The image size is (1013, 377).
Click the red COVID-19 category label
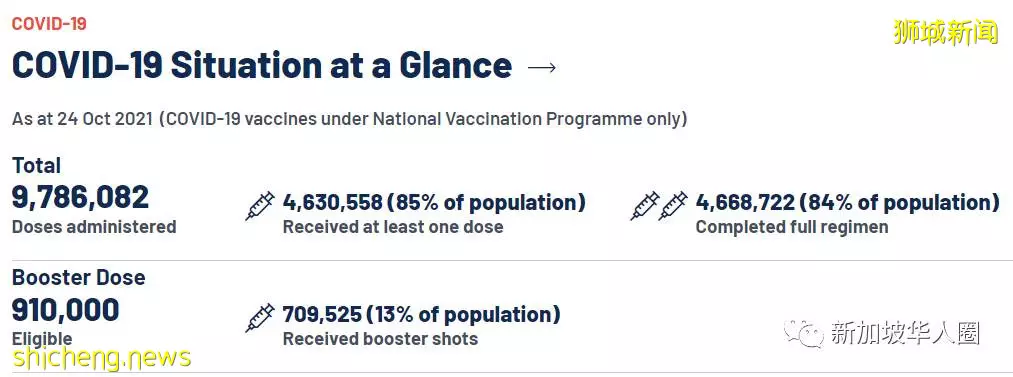pyautogui.click(x=49, y=25)
